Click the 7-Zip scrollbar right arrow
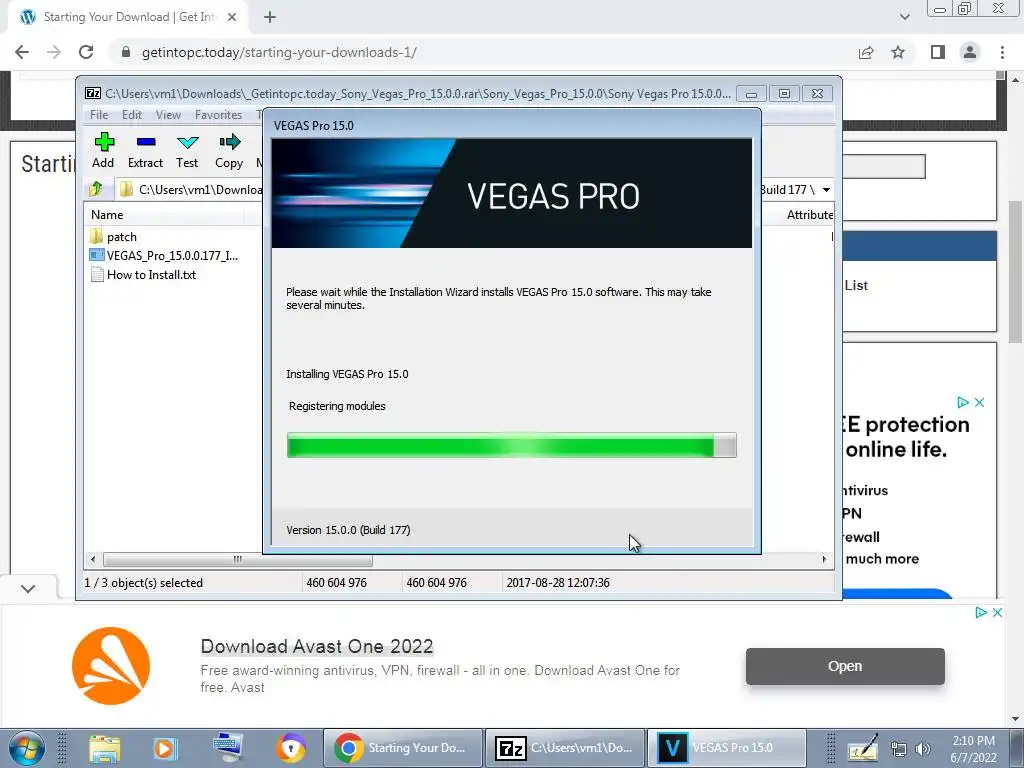 [x=824, y=560]
